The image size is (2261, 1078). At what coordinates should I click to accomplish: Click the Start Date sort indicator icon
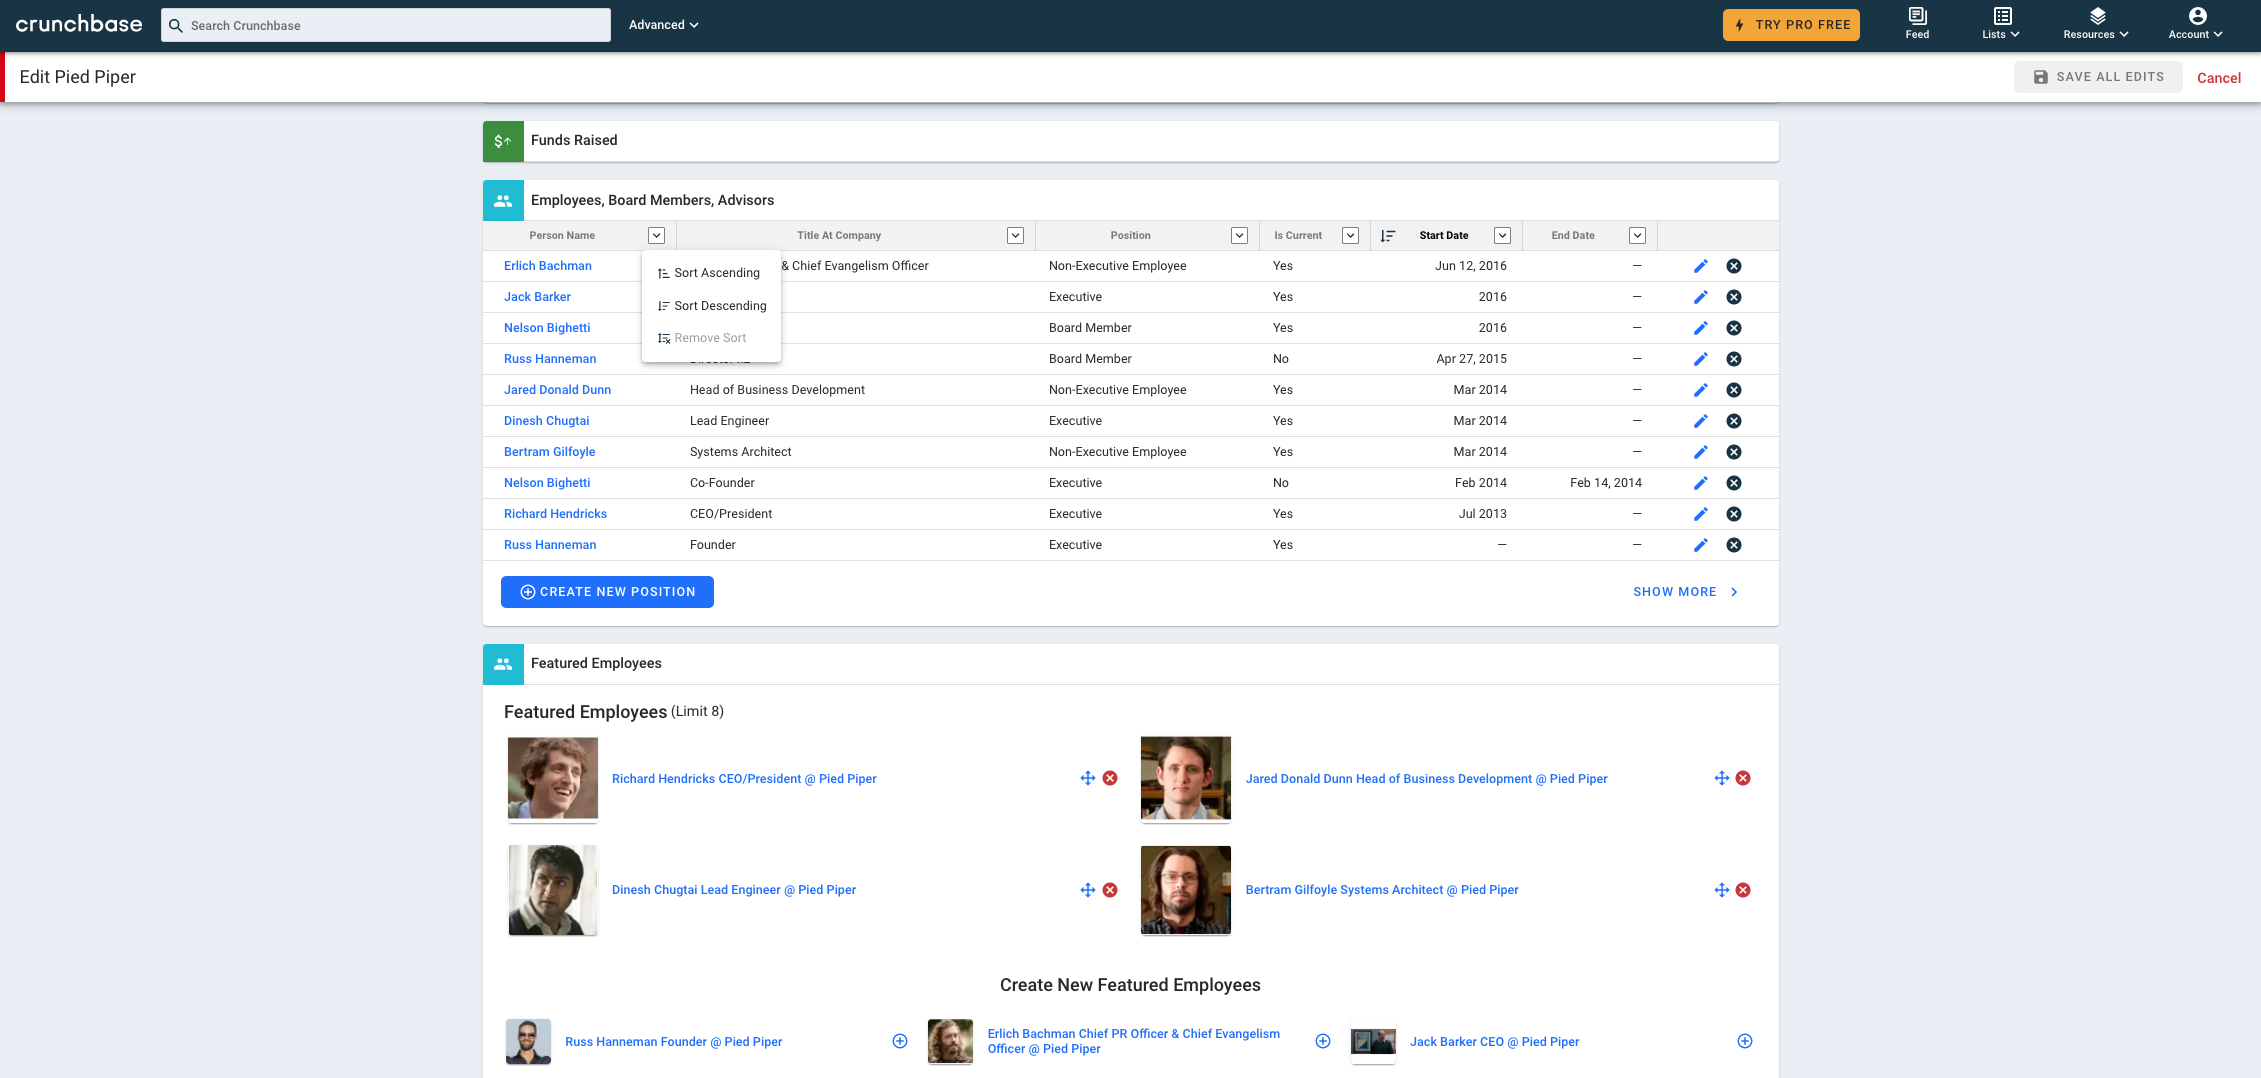1388,236
